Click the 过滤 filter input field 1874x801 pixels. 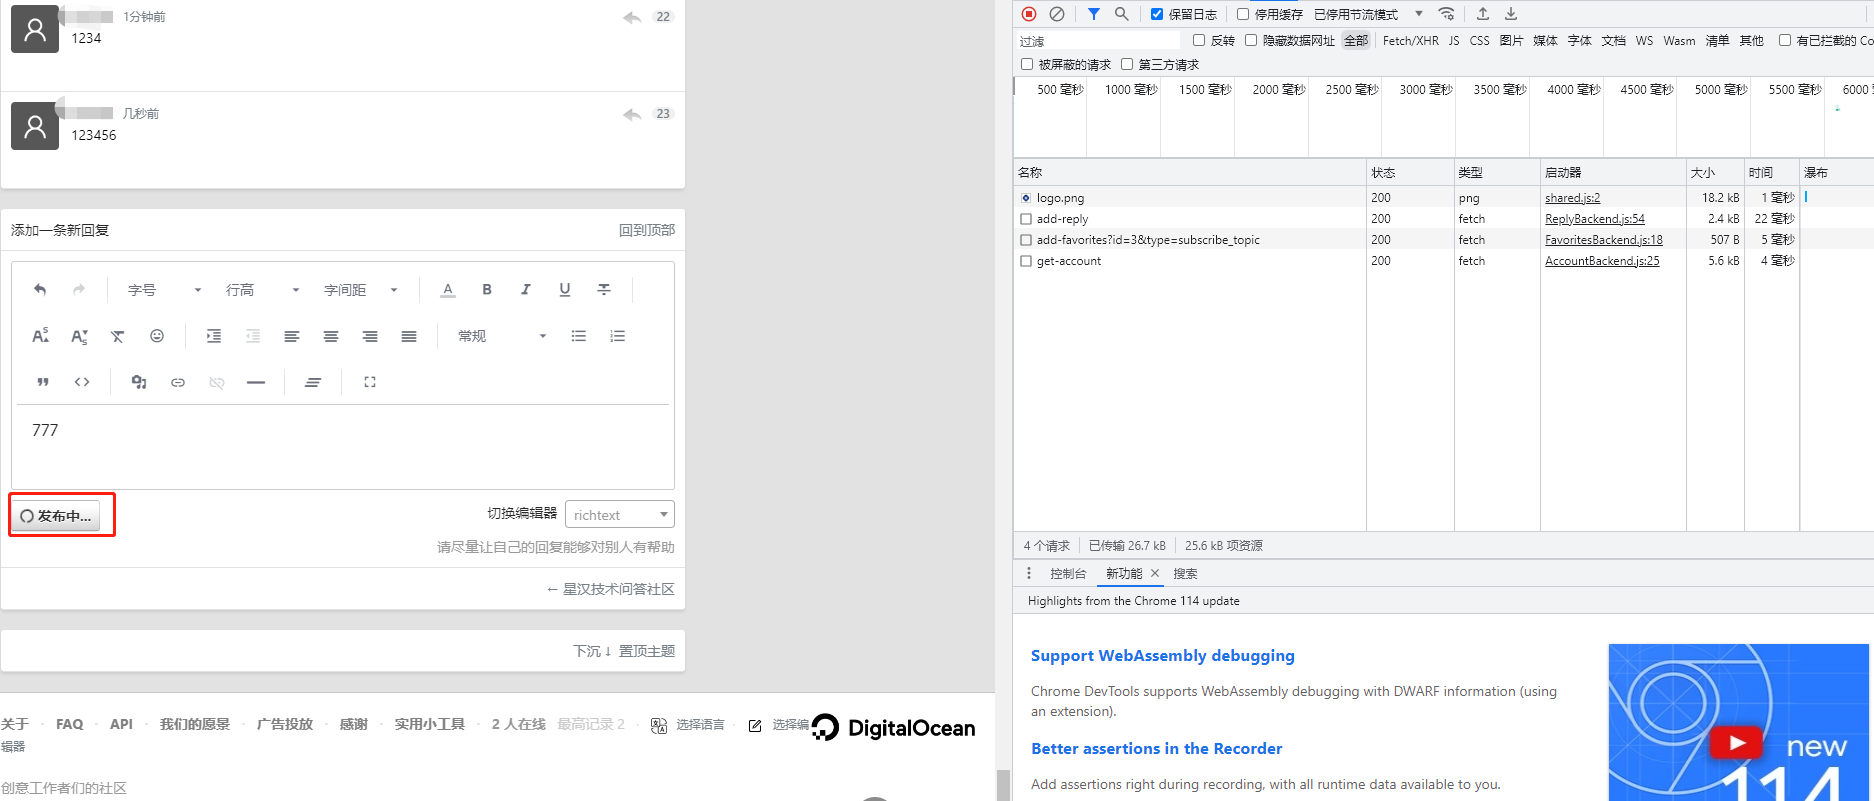(x=1098, y=41)
